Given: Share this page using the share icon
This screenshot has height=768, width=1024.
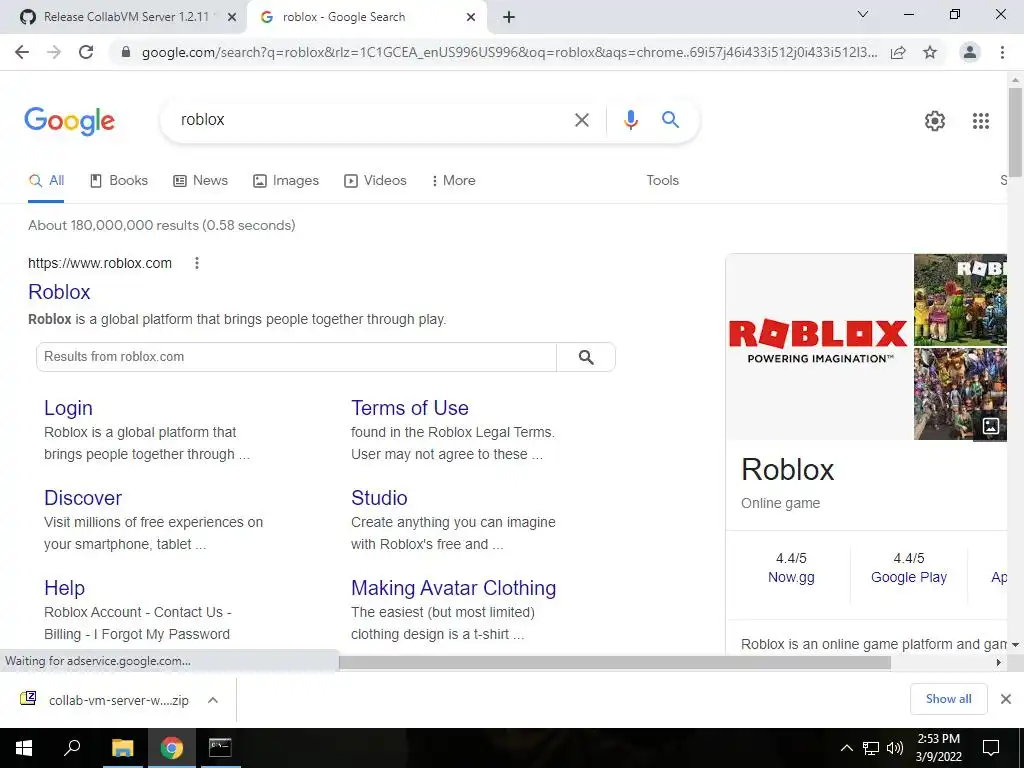Looking at the screenshot, I should [898, 52].
